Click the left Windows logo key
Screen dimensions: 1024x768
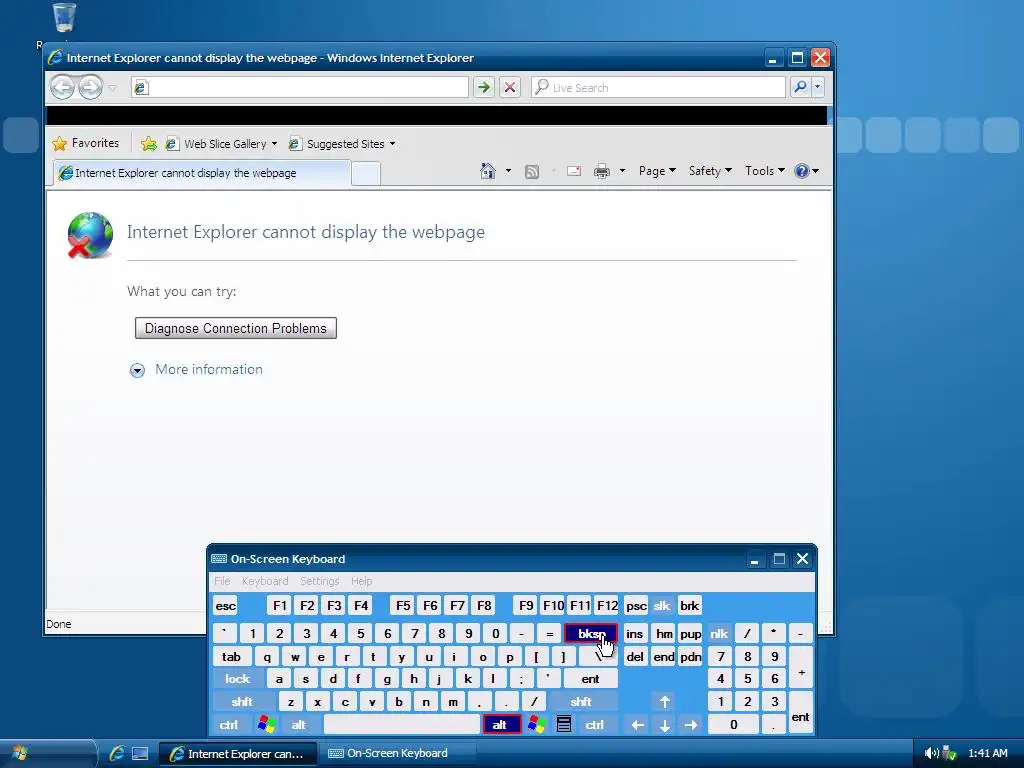click(266, 725)
